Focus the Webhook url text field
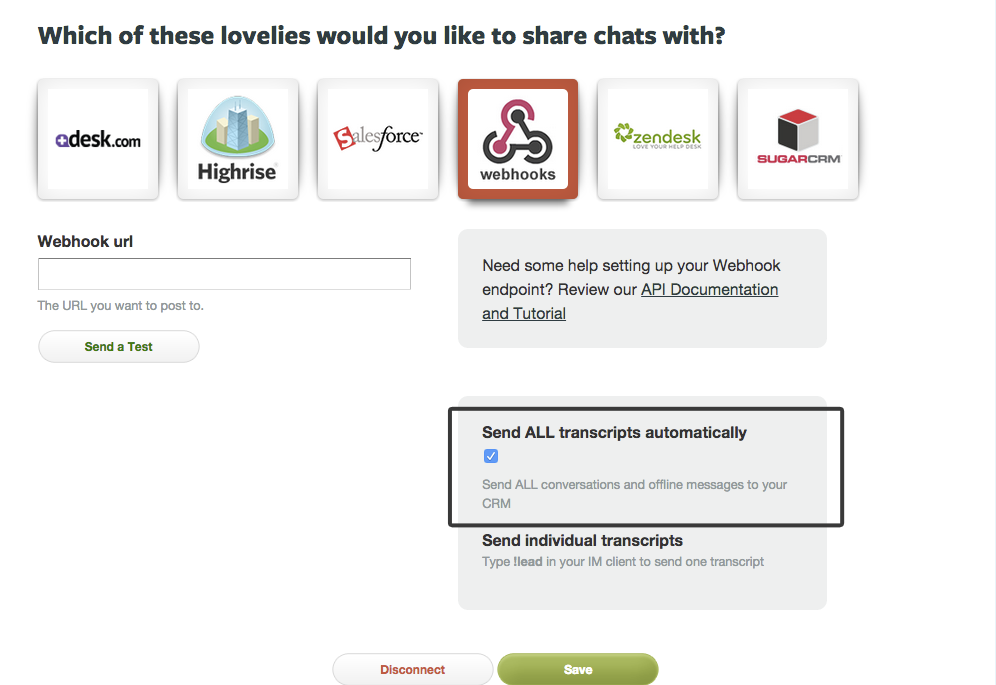The width and height of the screenshot is (996, 685). point(224,274)
